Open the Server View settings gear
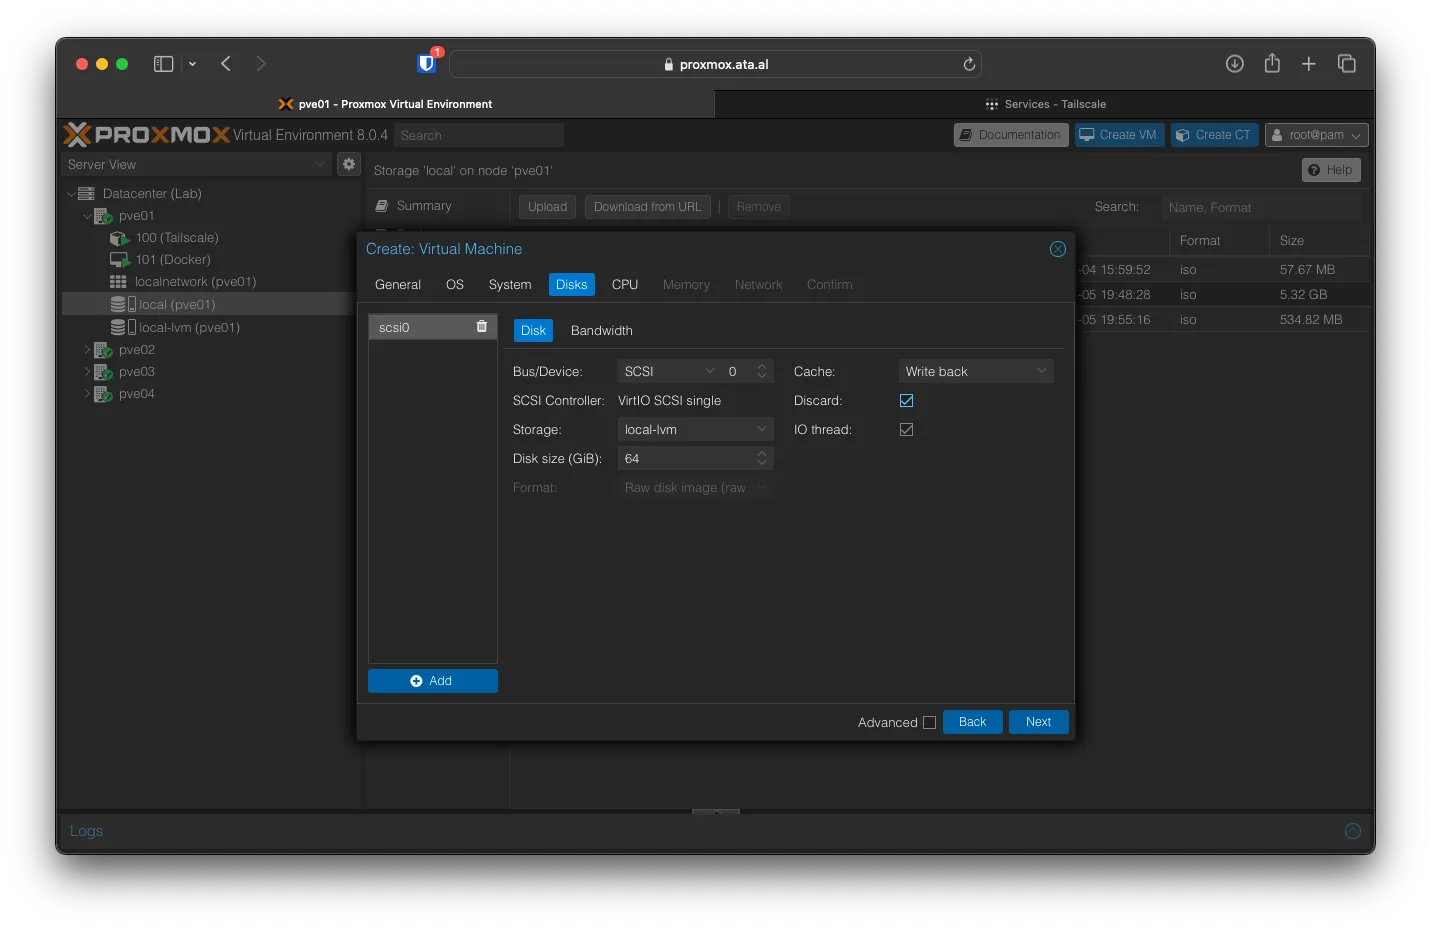Image resolution: width=1431 pixels, height=928 pixels. (x=349, y=164)
